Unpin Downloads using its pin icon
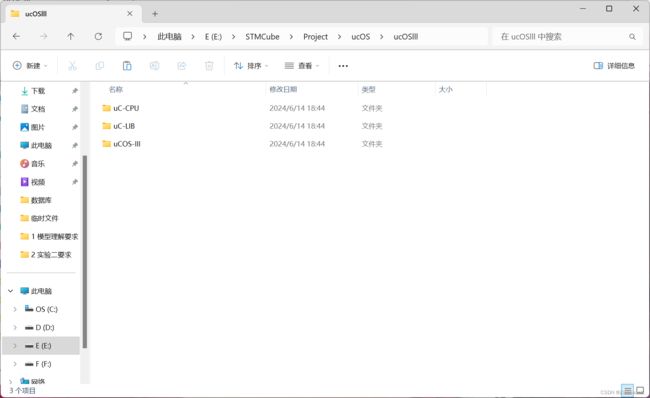 (75, 91)
